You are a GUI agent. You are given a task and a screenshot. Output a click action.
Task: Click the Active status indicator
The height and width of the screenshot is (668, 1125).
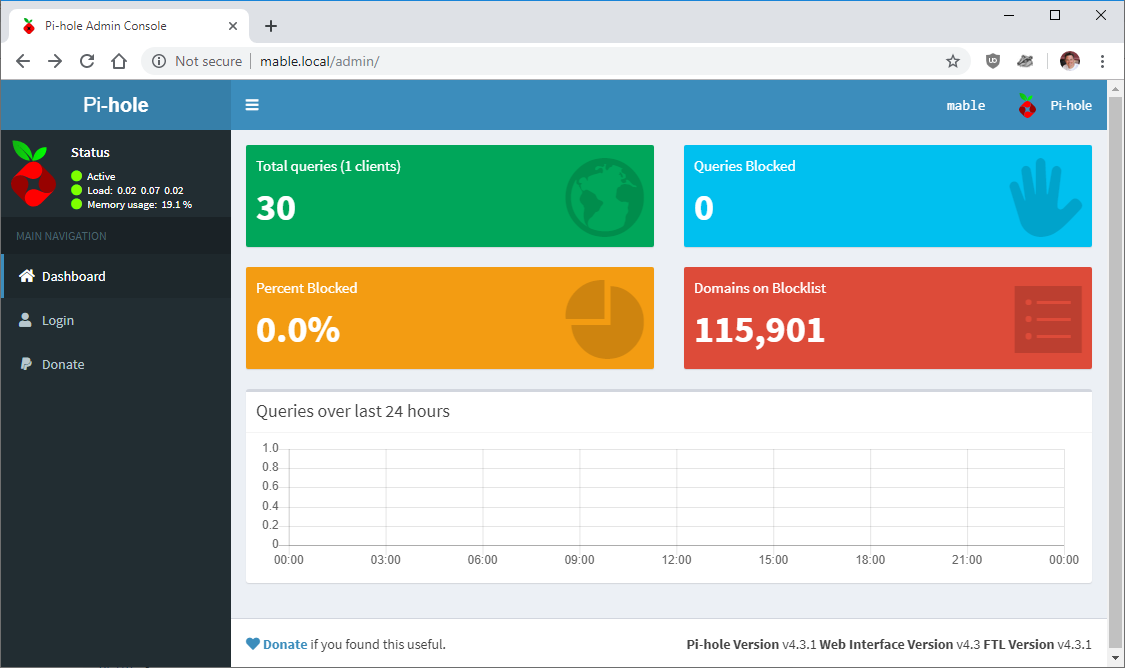[93, 176]
